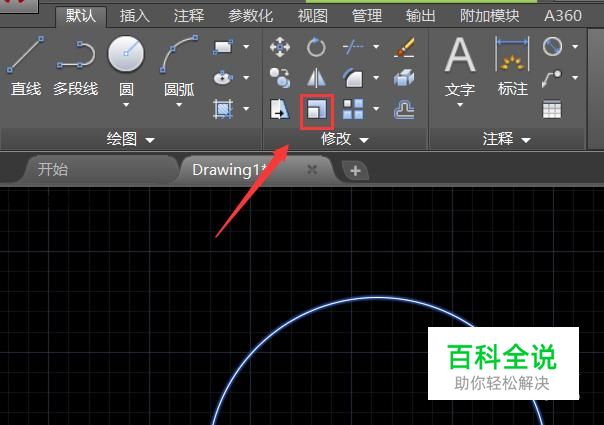
Task: Activate the Rectangular Array tool
Action: (x=353, y=109)
